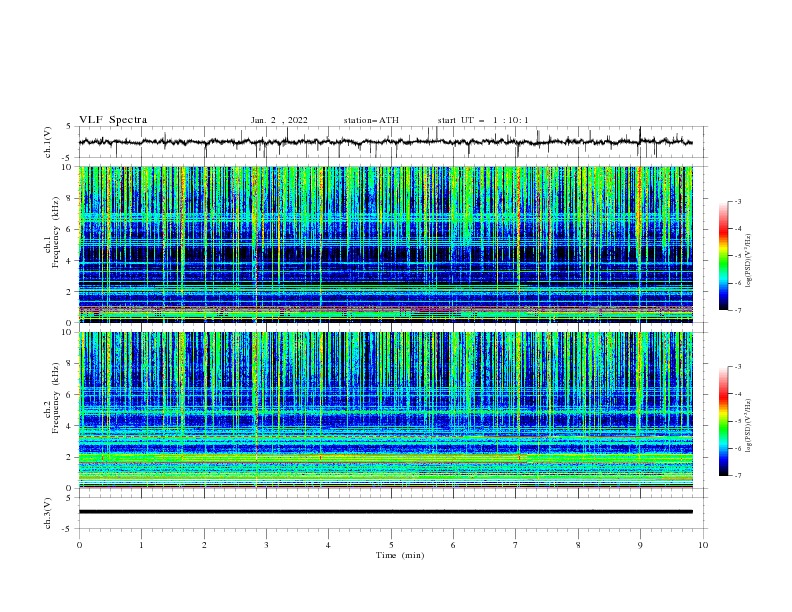Click the log(PSD) label beside ch.1 colorbar
792x612 pixels.
click(748, 261)
